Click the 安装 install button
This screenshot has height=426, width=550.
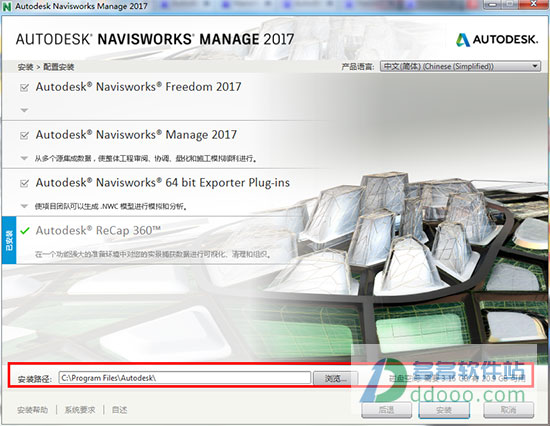[444, 410]
